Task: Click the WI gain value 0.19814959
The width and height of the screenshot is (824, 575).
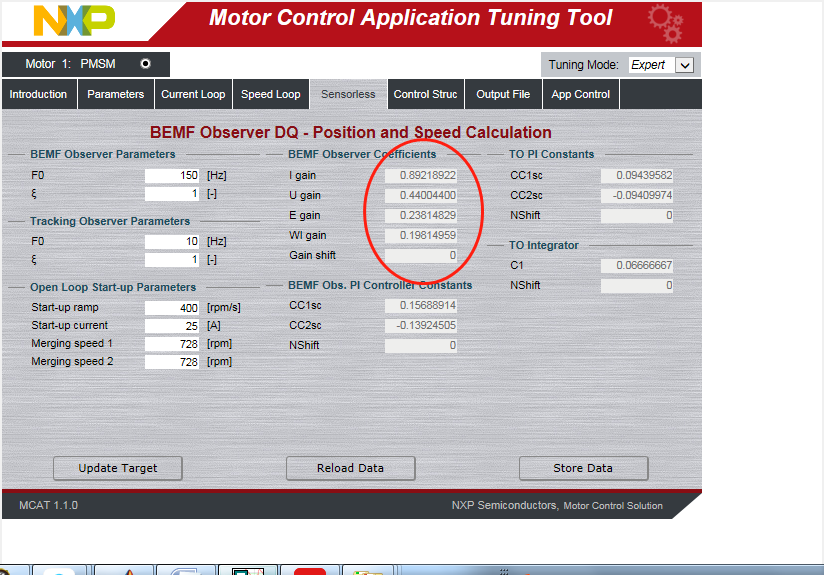Action: pos(421,235)
